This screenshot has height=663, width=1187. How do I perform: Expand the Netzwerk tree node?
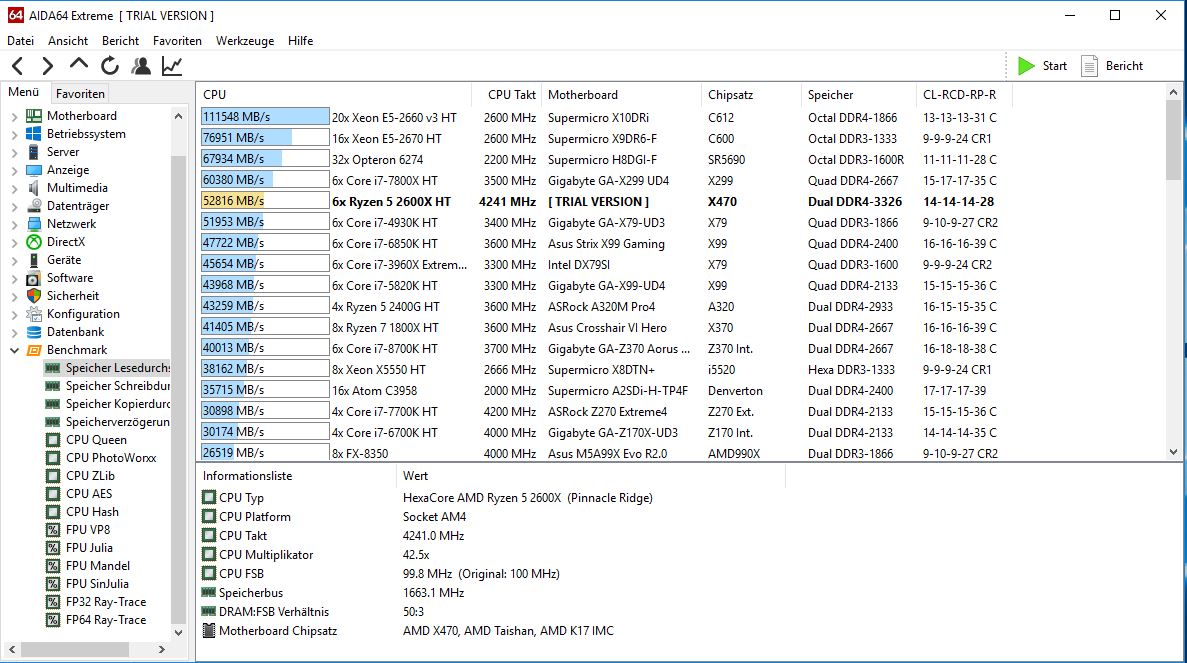pos(14,225)
